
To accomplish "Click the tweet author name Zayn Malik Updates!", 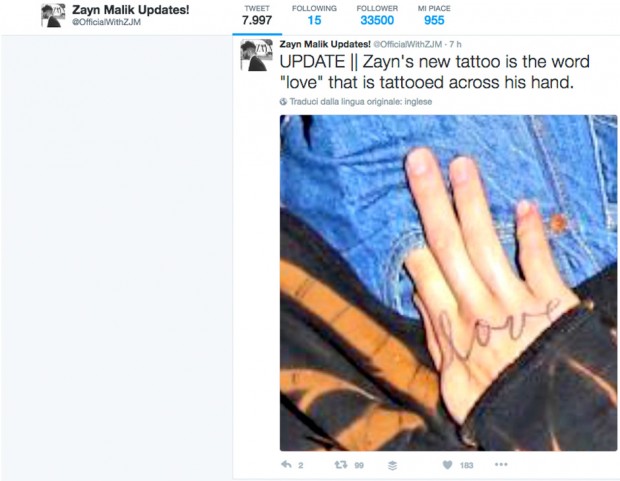I will [x=325, y=44].
